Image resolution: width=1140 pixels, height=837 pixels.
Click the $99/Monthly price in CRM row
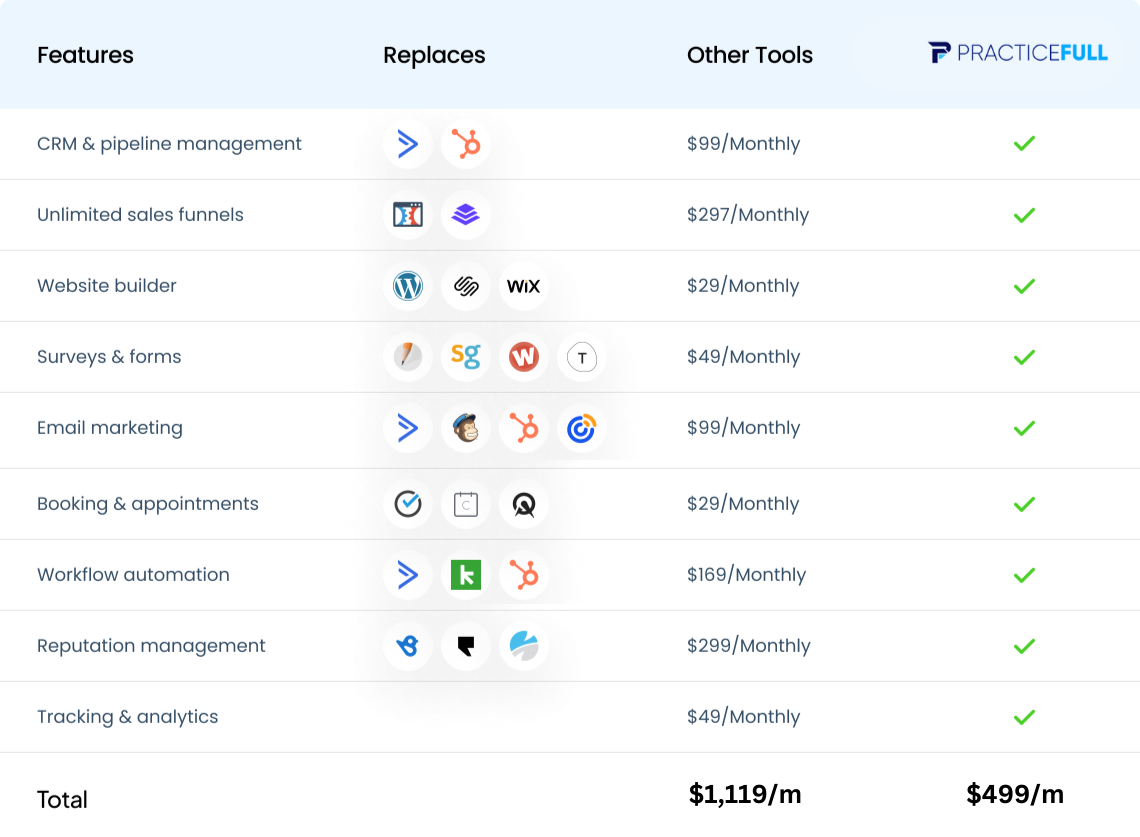743,144
